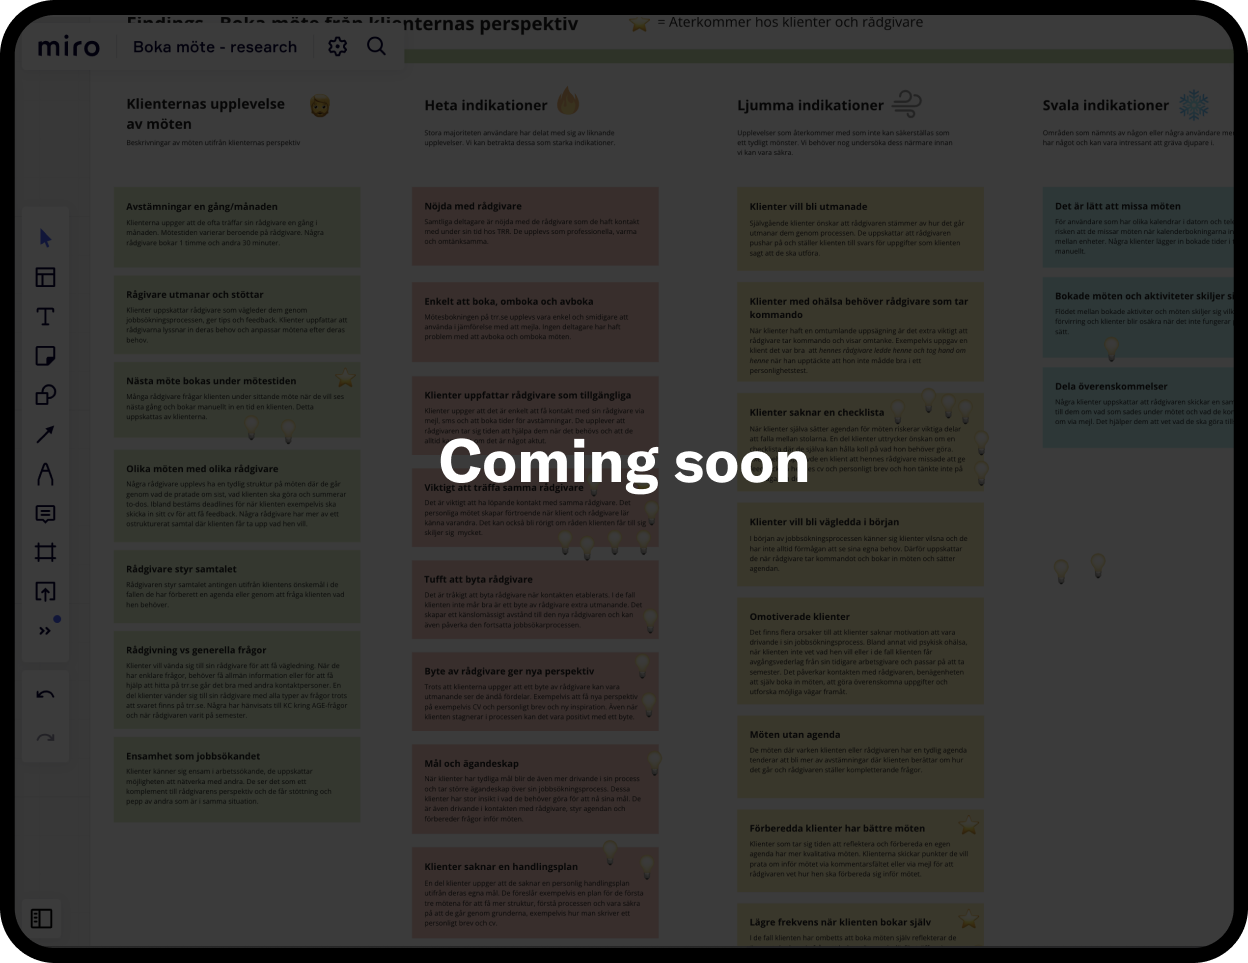Select the Heta indikationer heading

pyautogui.click(x=486, y=105)
